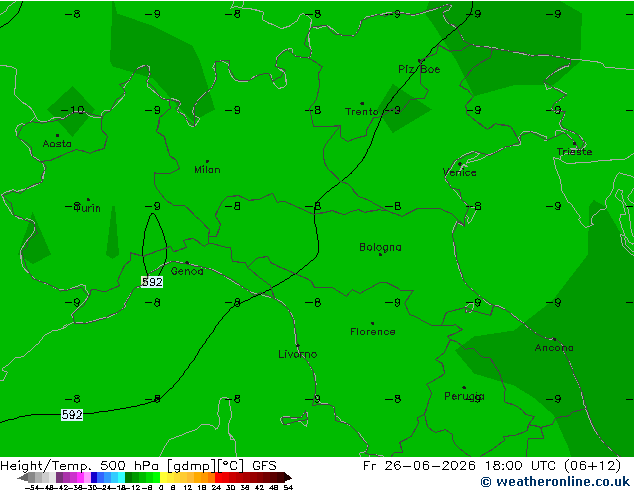Click the Venice city label
Image resolution: width=634 pixels, height=490 pixels.
[460, 173]
